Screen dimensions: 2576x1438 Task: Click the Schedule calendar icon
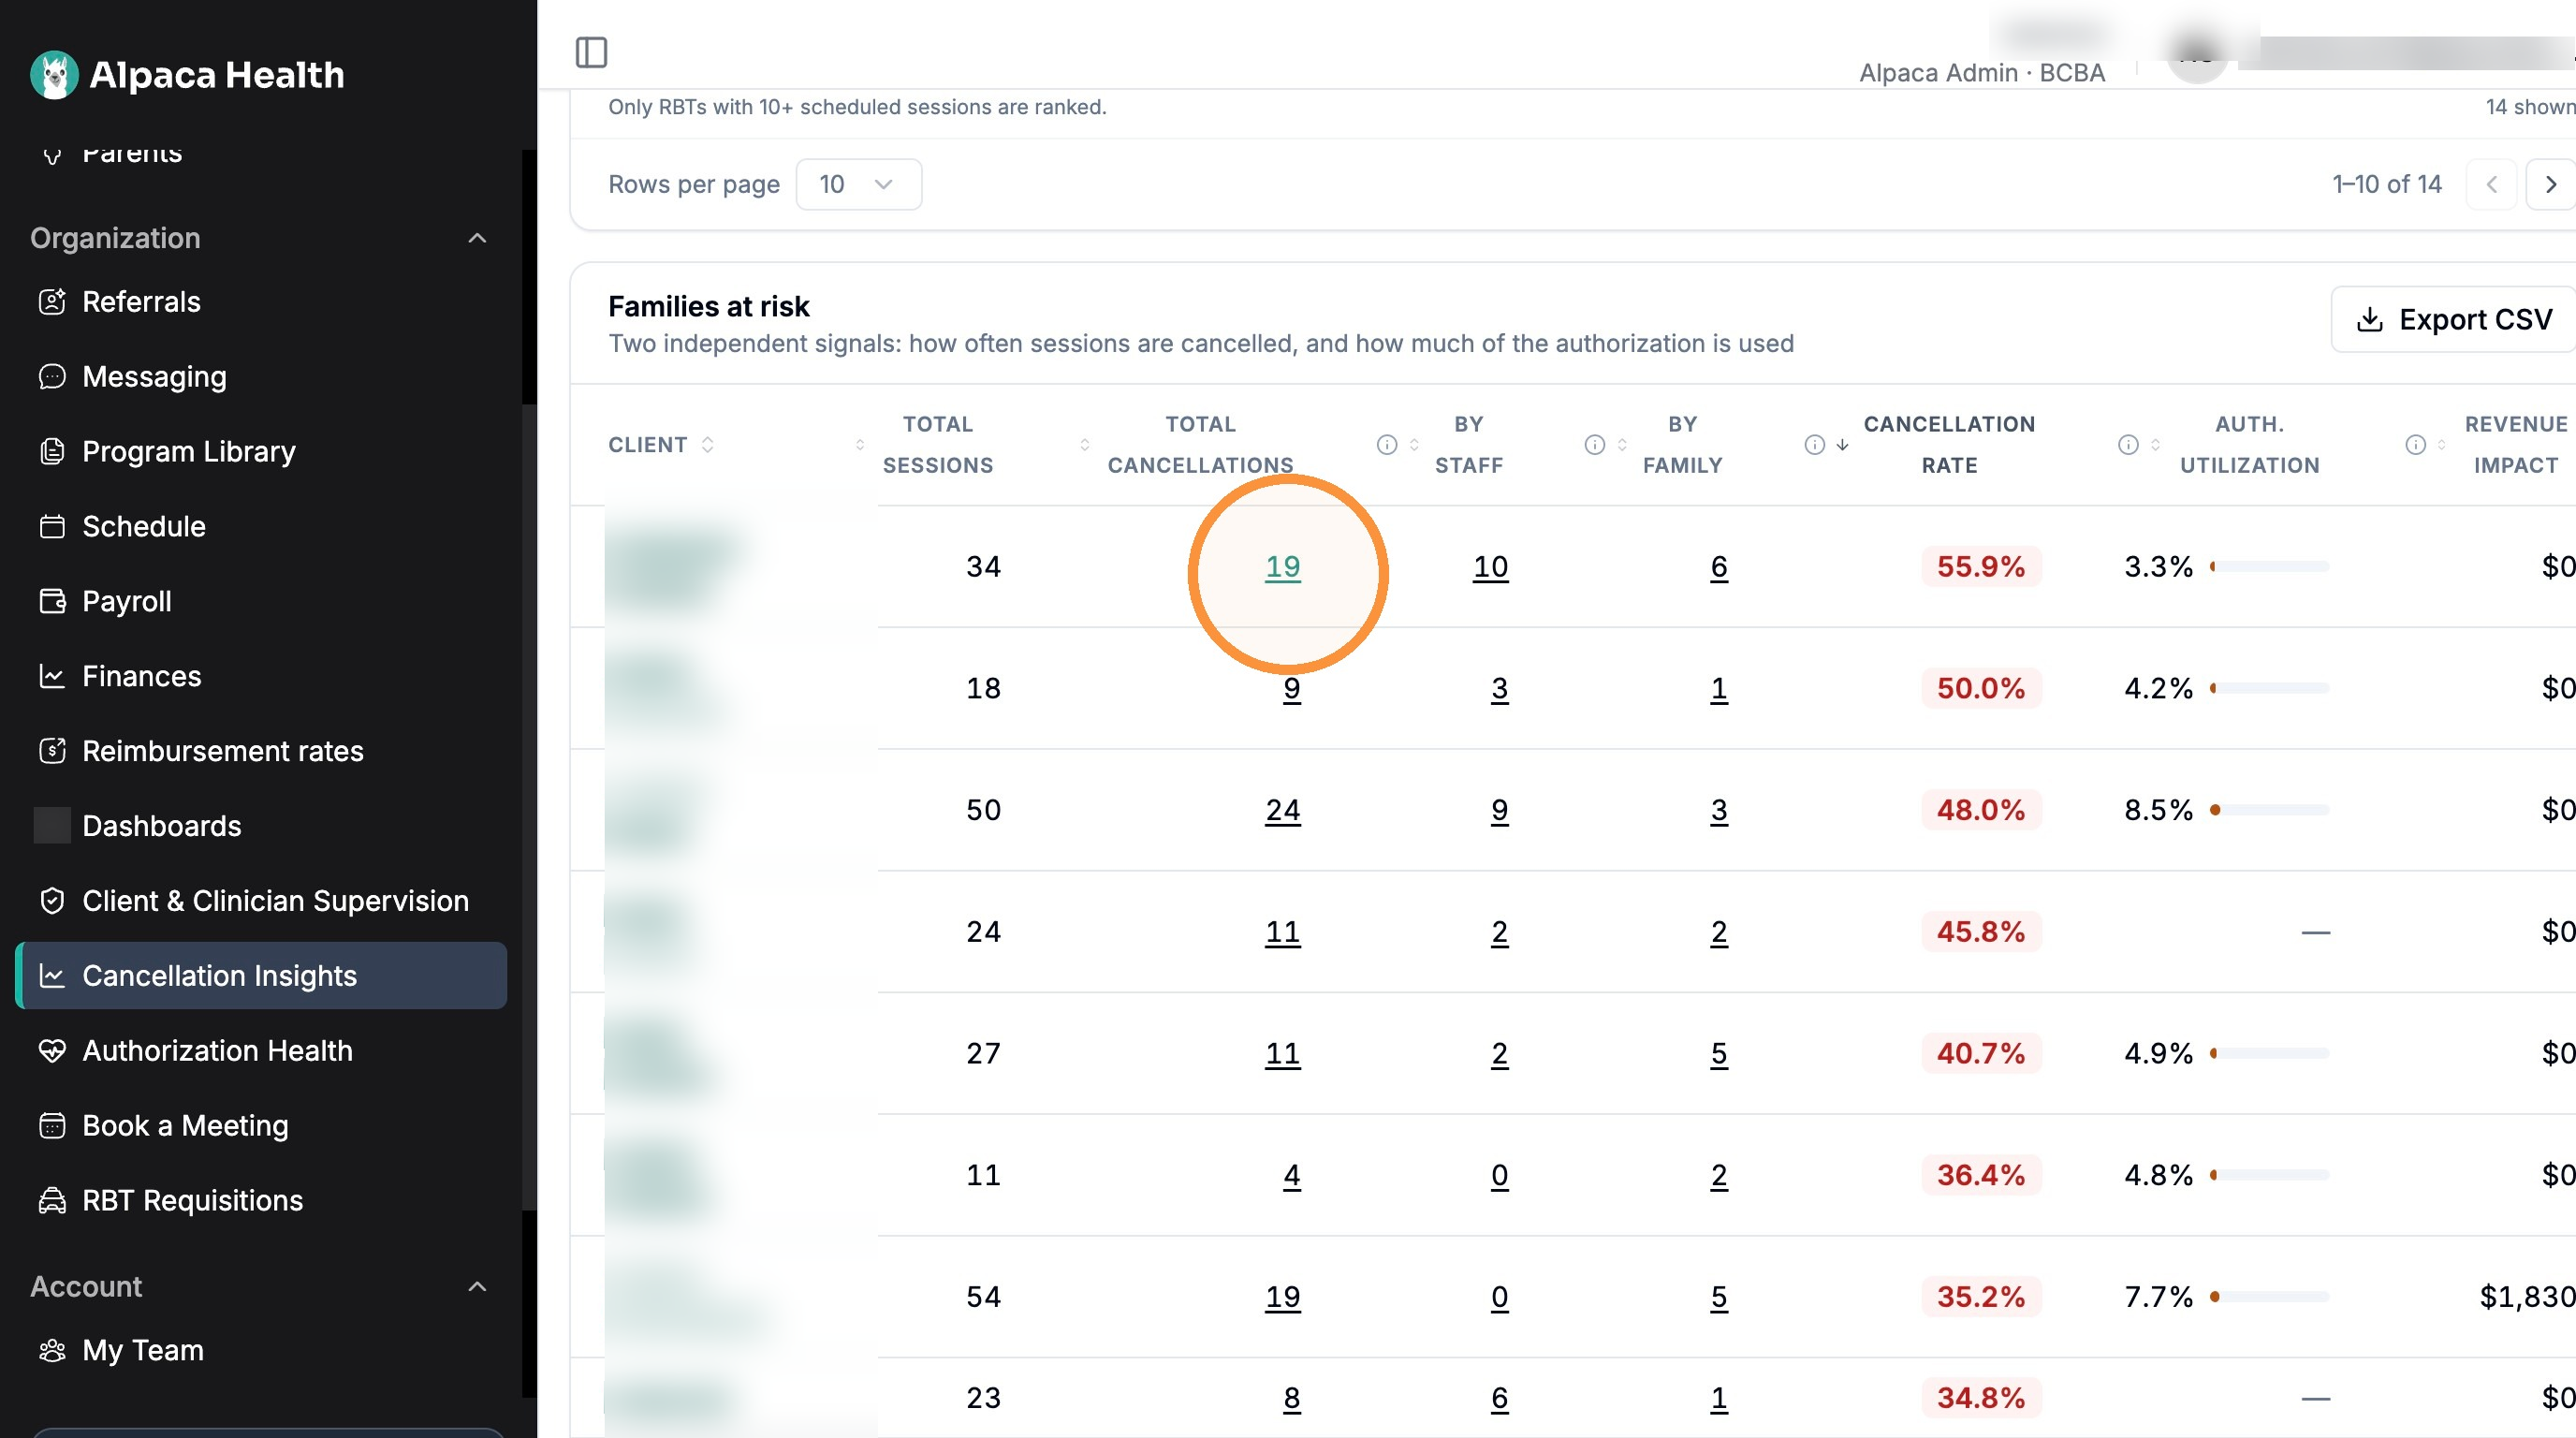pos(52,527)
